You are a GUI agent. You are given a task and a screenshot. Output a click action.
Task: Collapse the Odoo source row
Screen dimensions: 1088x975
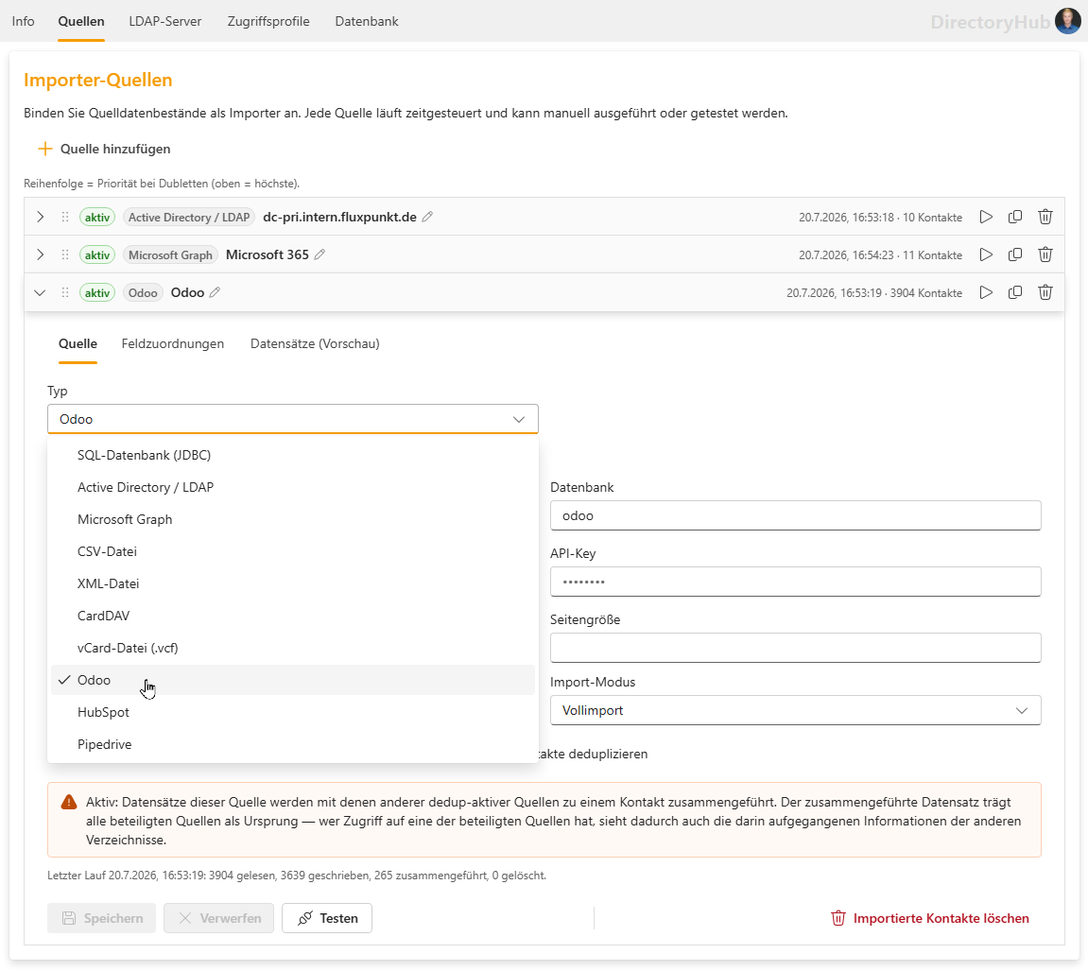40,293
